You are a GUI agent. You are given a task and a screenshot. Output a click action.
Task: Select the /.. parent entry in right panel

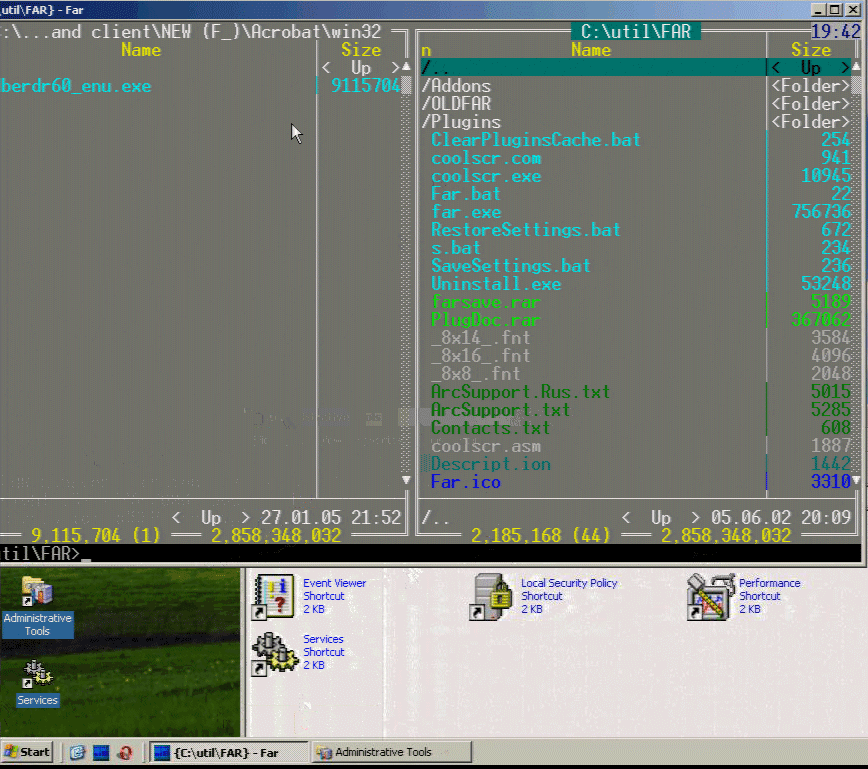(x=593, y=68)
